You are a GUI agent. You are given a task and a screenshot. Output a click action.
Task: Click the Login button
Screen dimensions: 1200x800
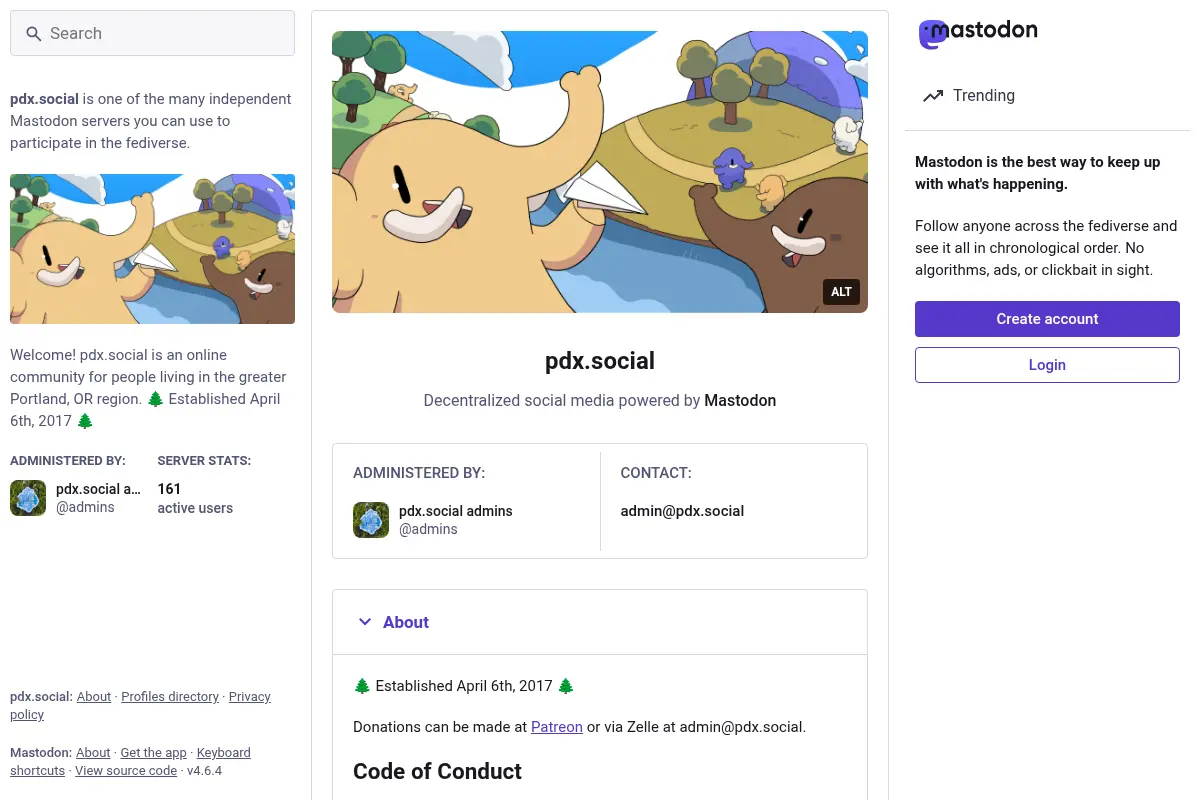pos(1047,365)
